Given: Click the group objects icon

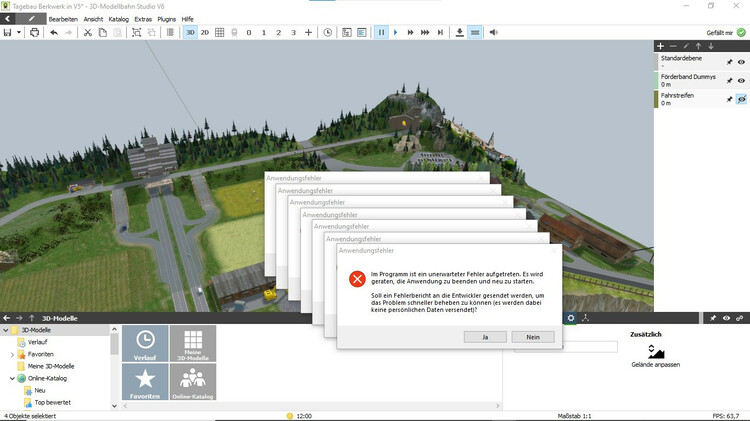Looking at the screenshot, I should click(136, 33).
